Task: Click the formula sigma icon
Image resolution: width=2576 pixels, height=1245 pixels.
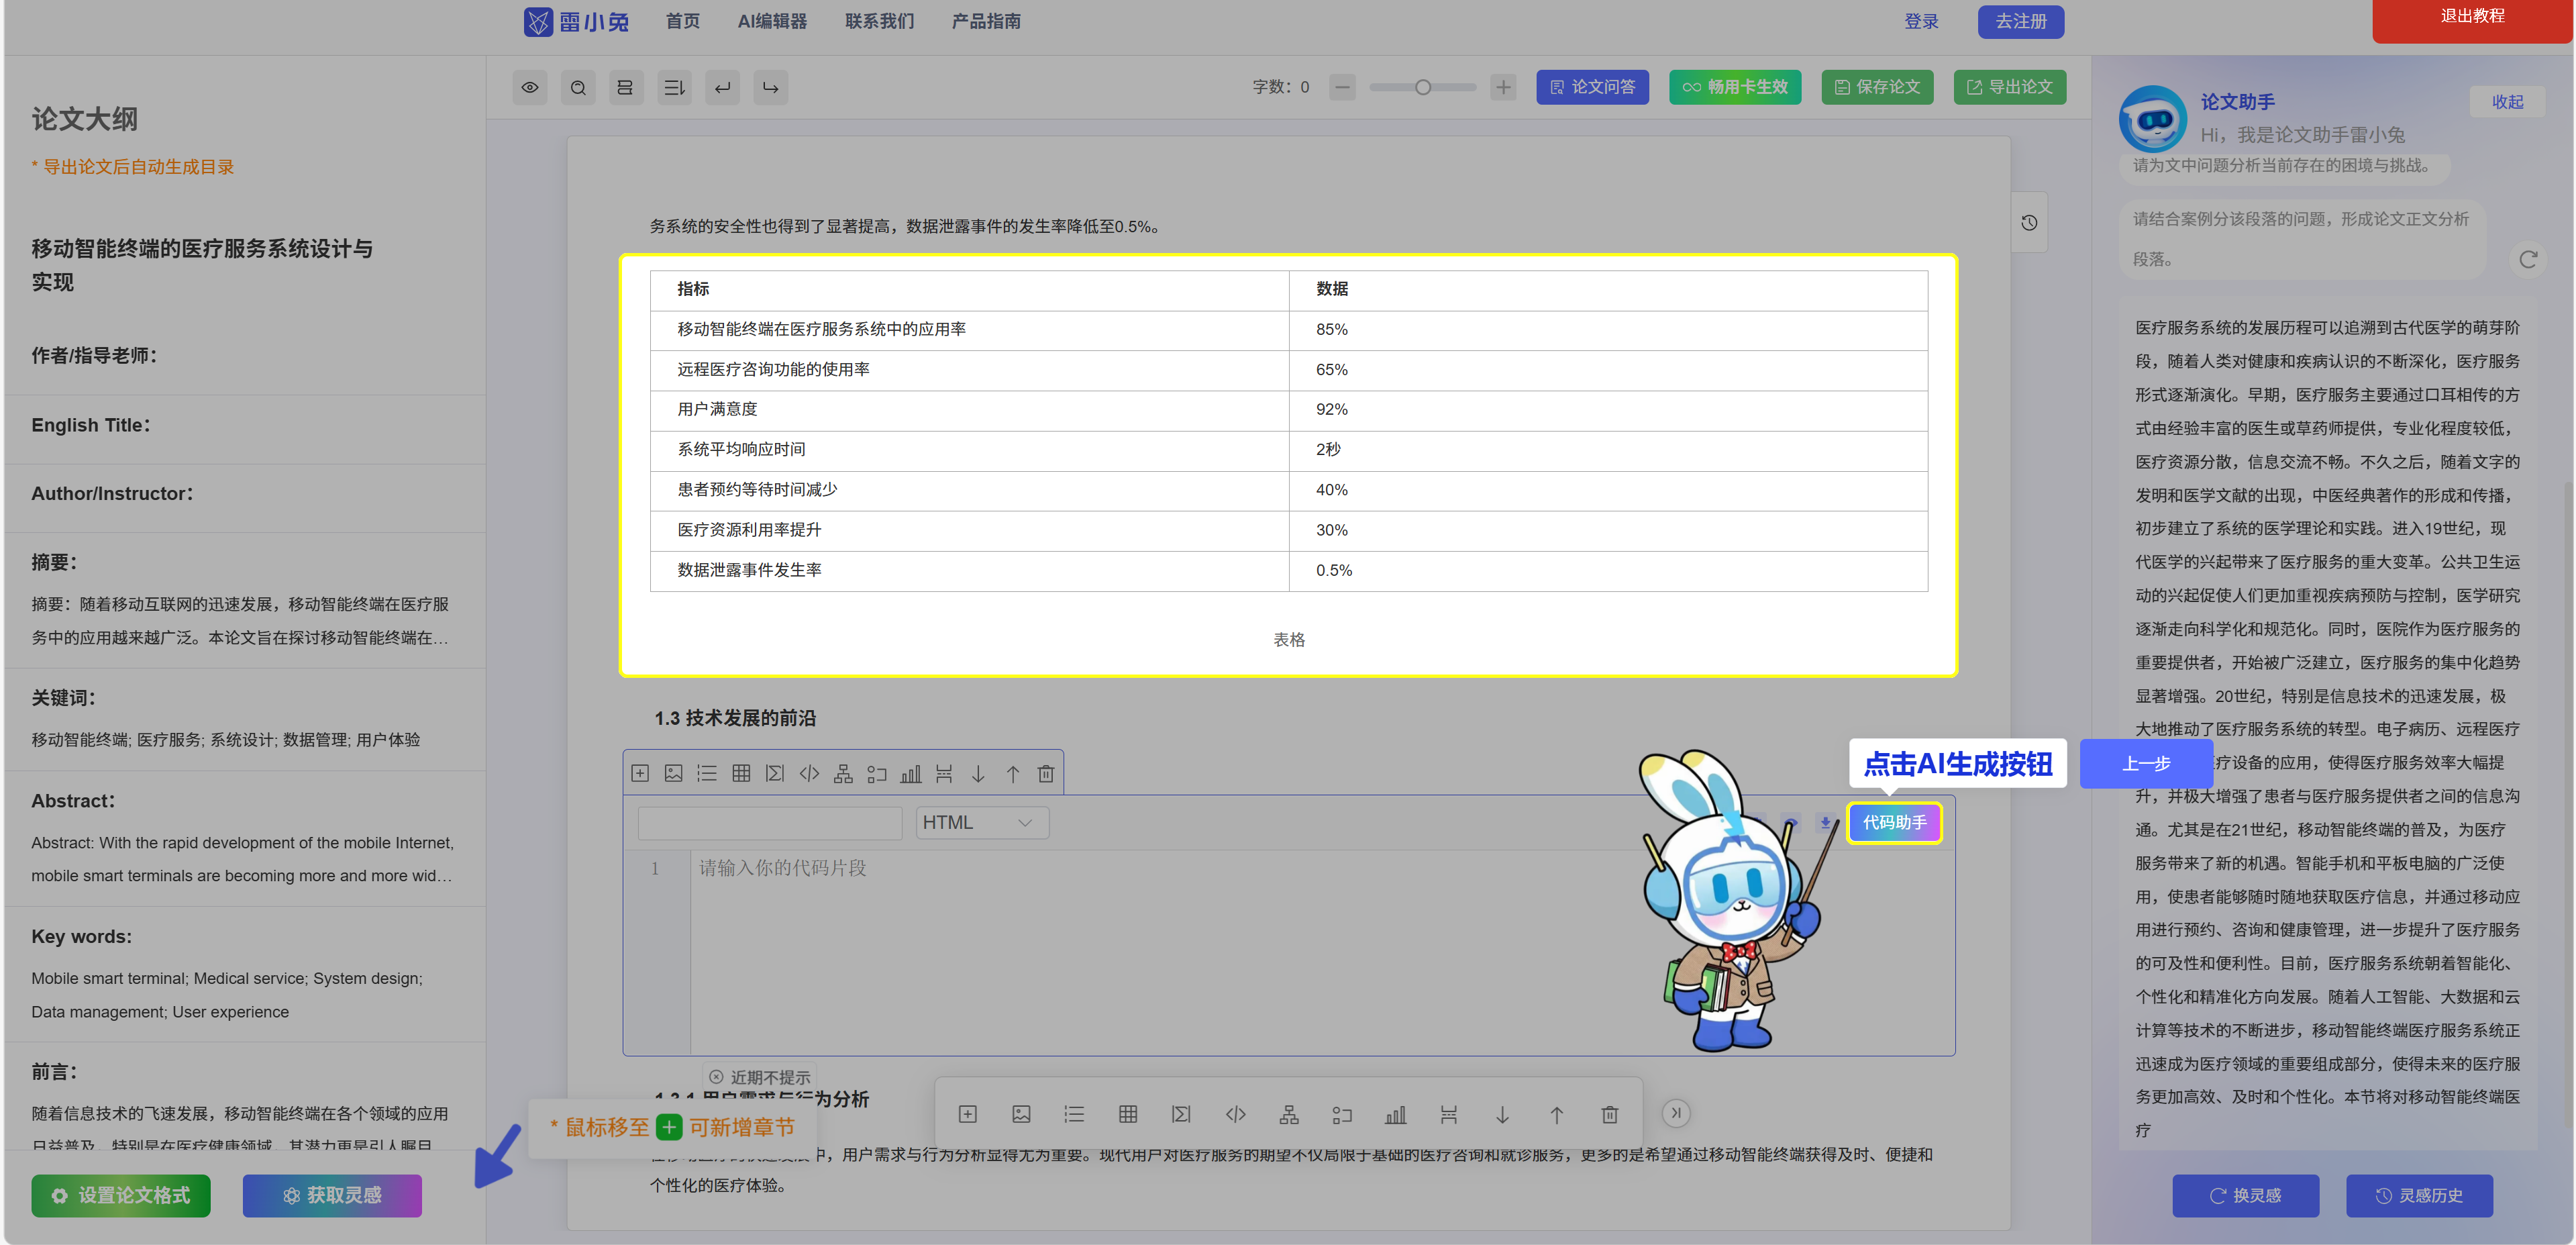Action: pos(775,773)
